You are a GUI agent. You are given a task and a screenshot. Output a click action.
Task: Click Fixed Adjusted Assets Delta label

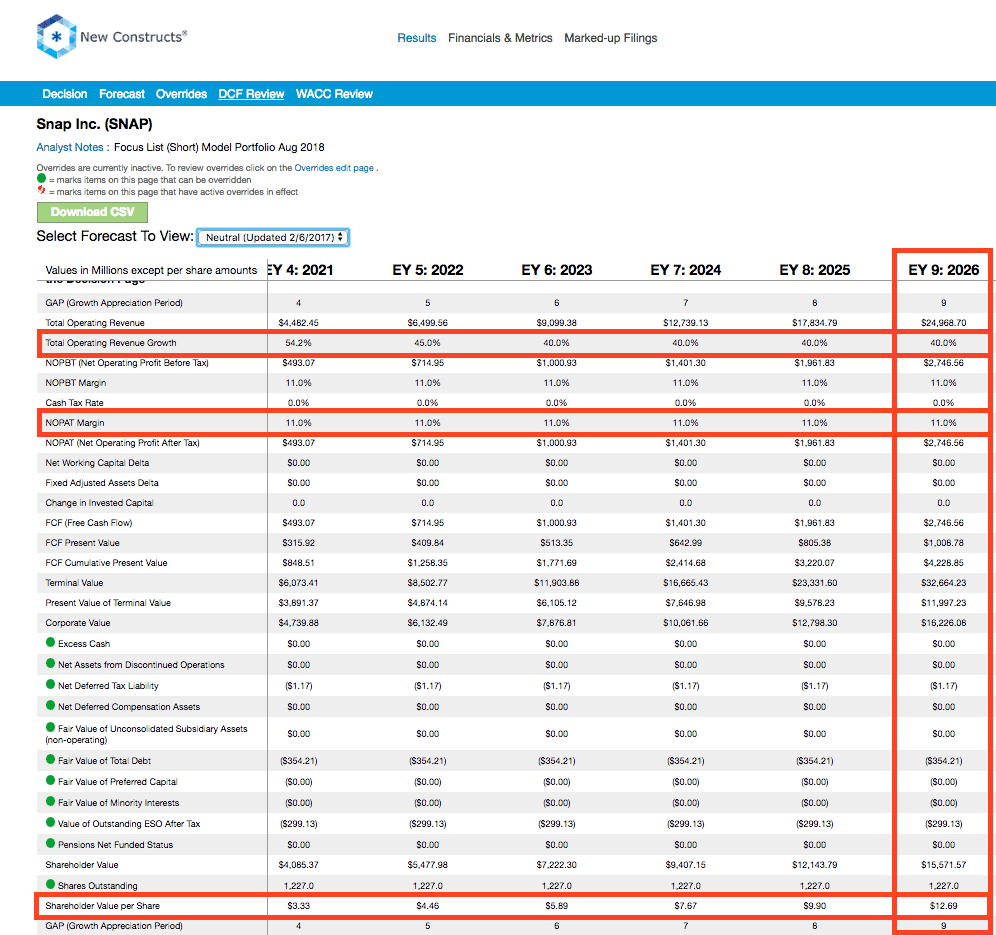coord(102,483)
